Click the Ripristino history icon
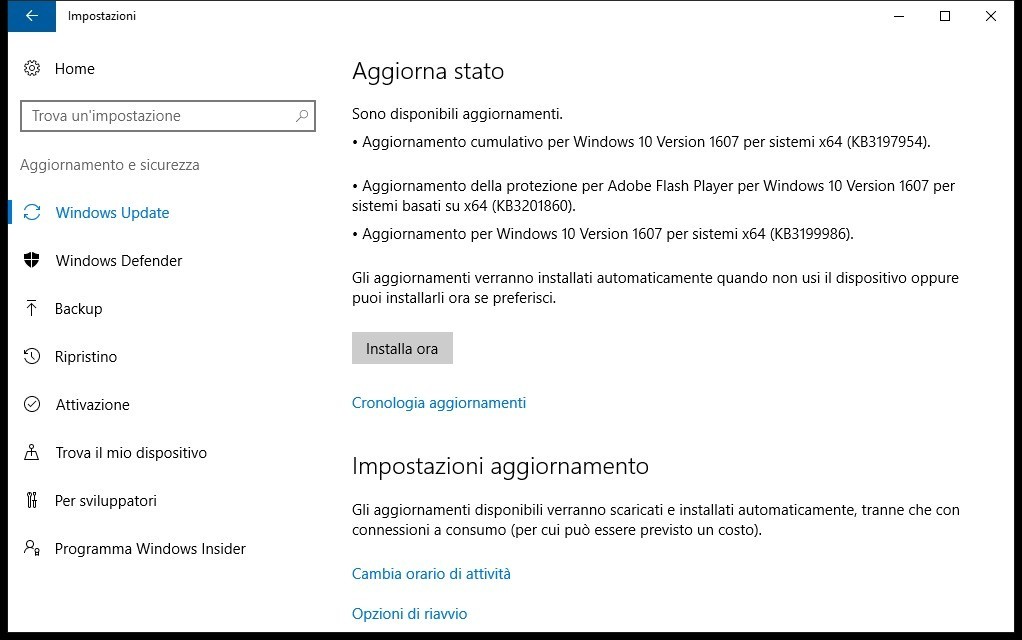 [x=32, y=357]
